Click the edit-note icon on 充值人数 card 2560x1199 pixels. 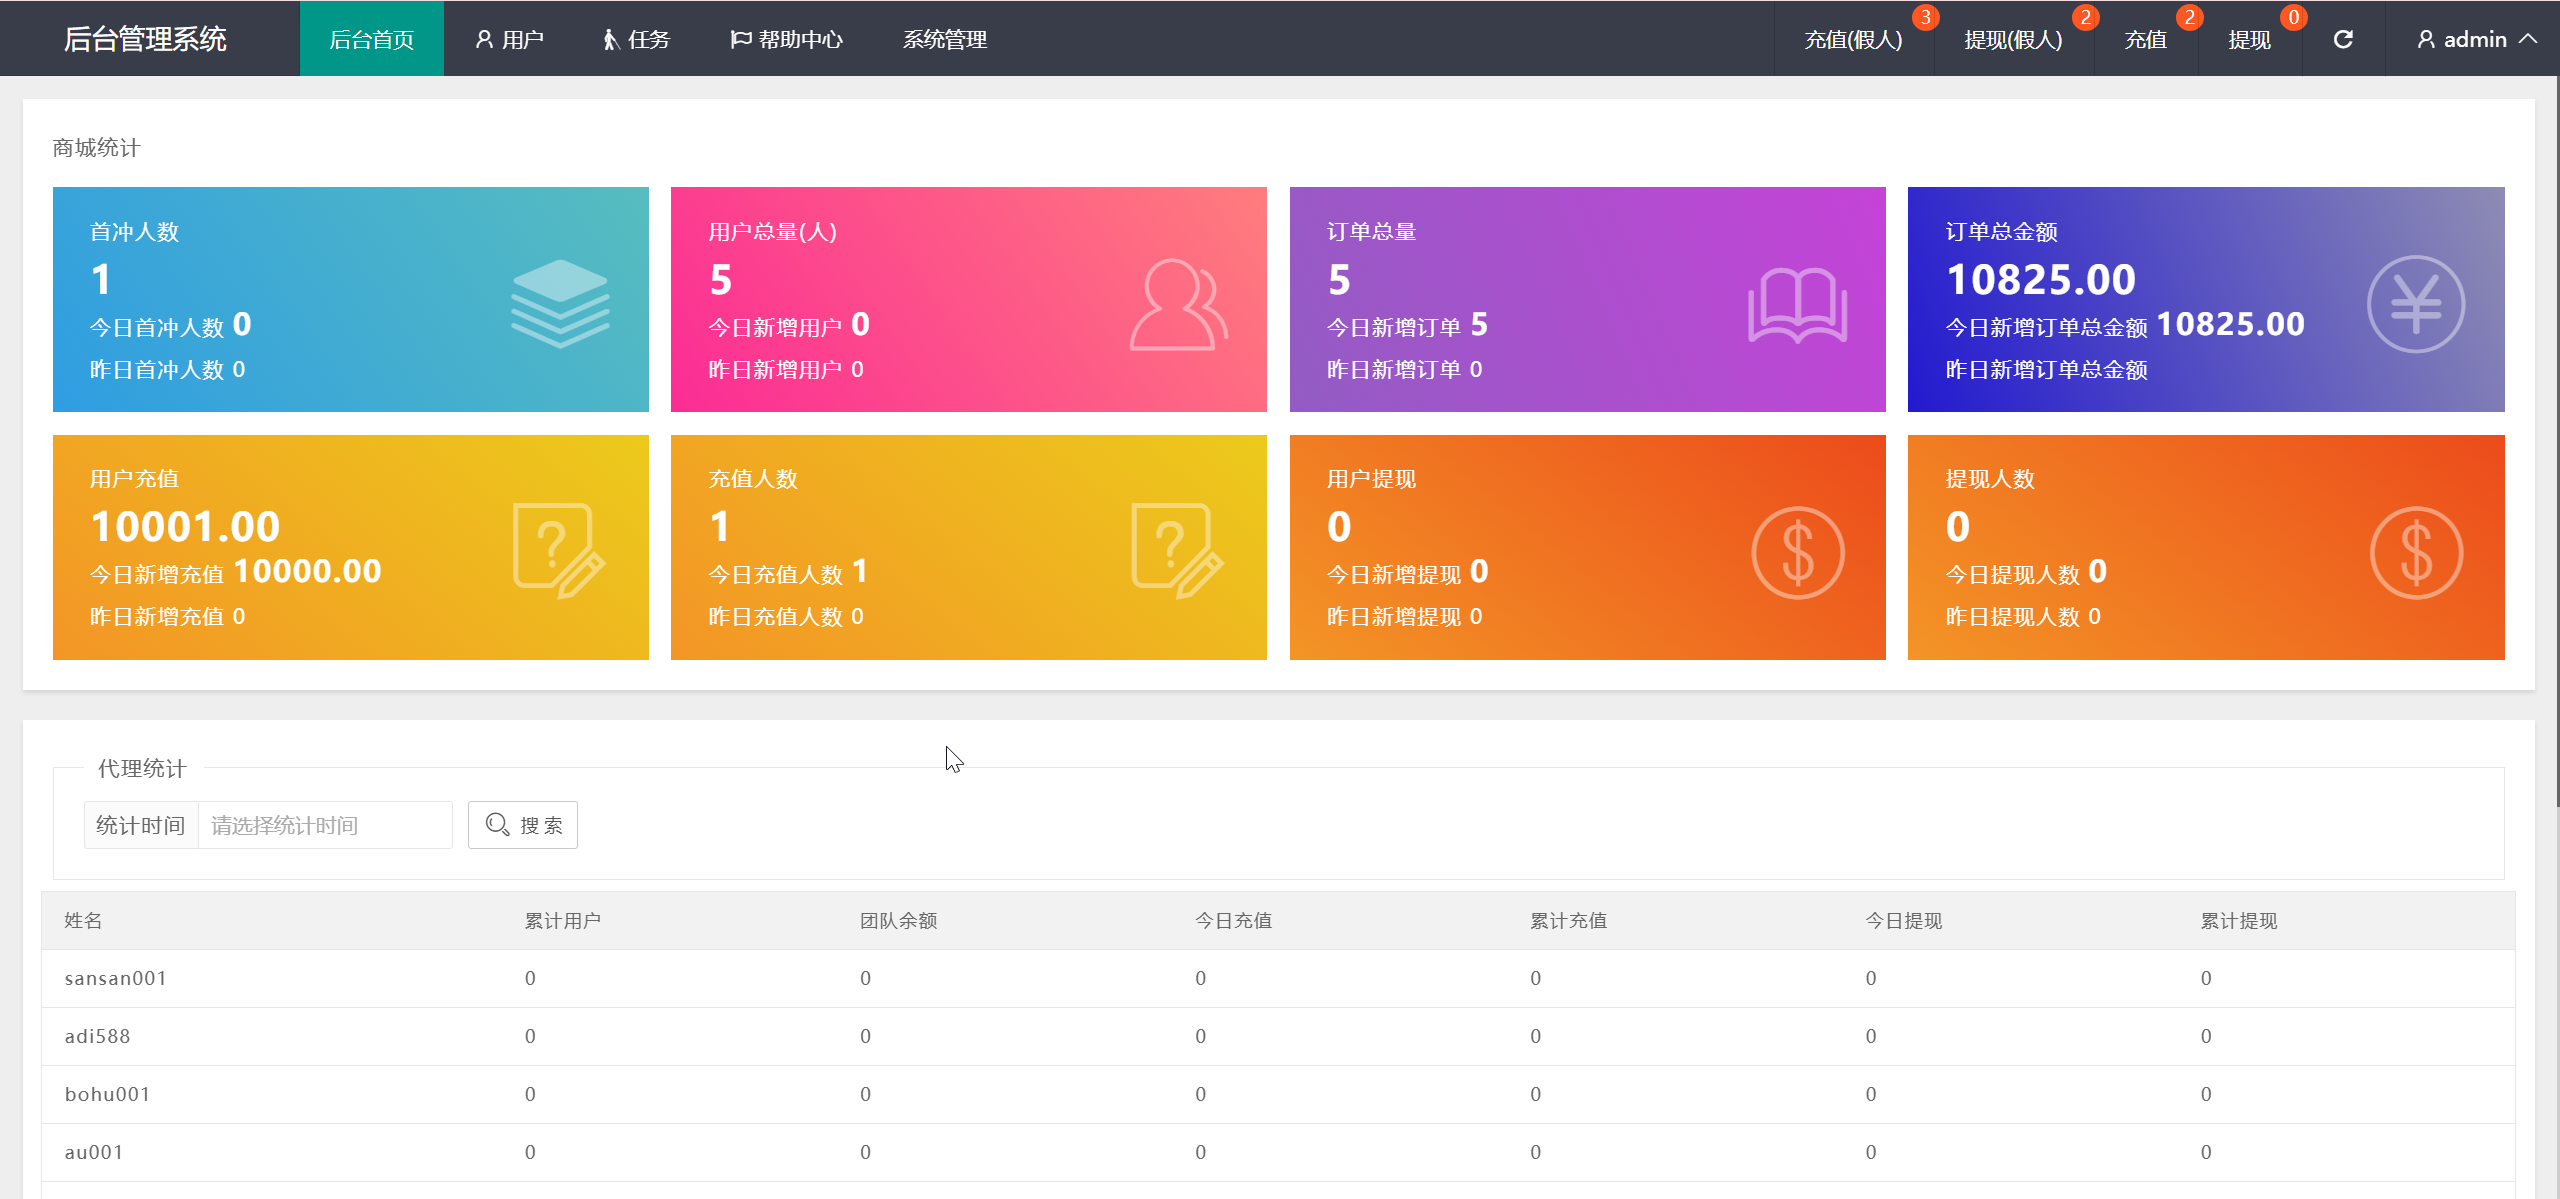[x=1177, y=550]
